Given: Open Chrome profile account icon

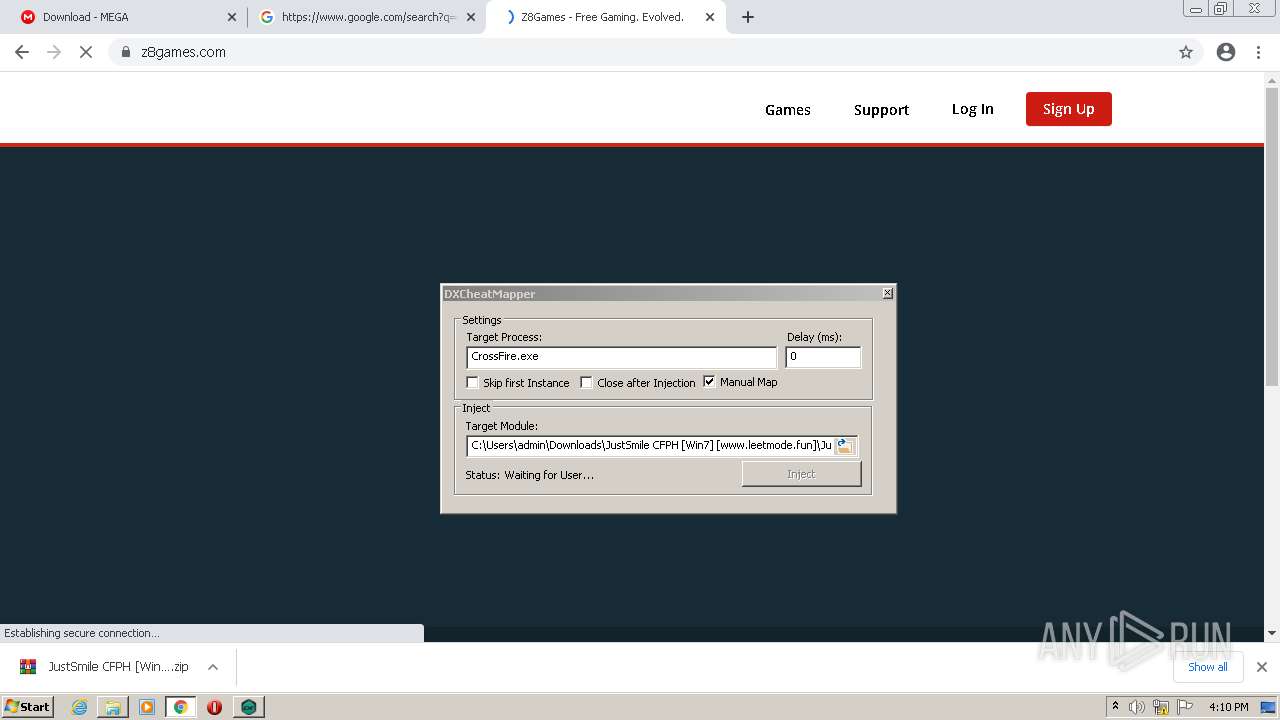Looking at the screenshot, I should (1226, 52).
